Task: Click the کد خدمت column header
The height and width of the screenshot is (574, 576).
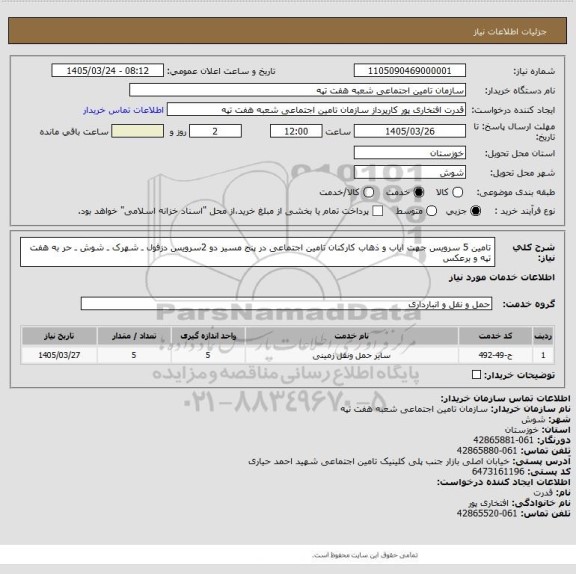Action: (x=495, y=336)
